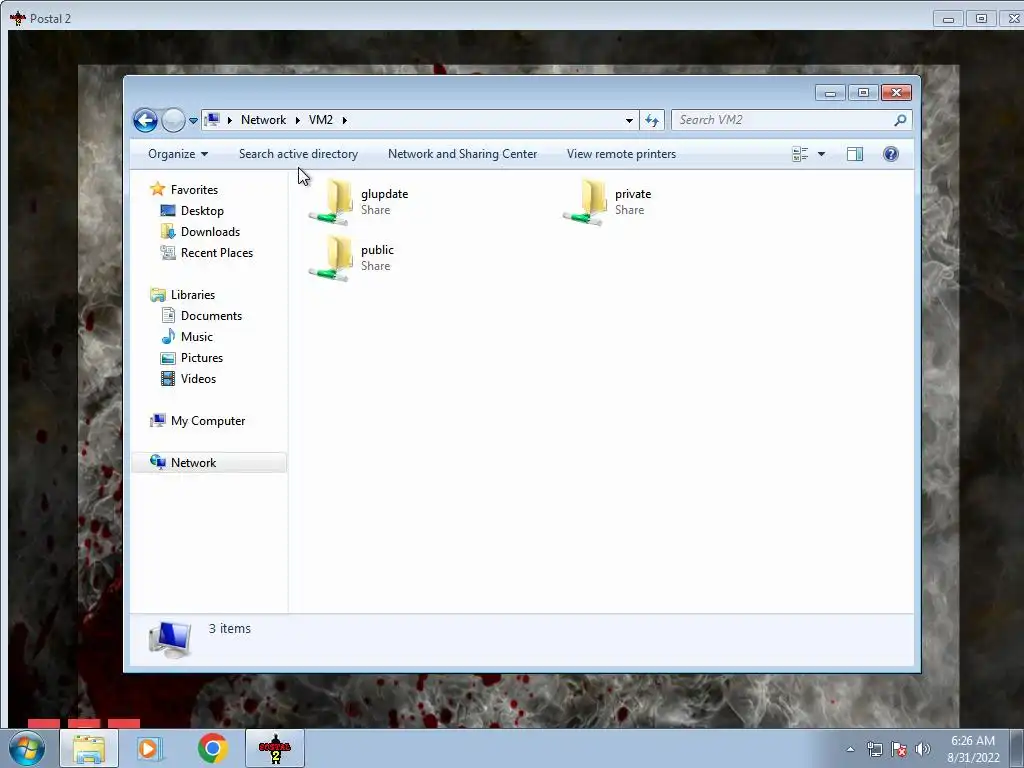Viewport: 1024px width, 768px height.
Task: Close the VM2 Explorer window
Action: (896, 93)
